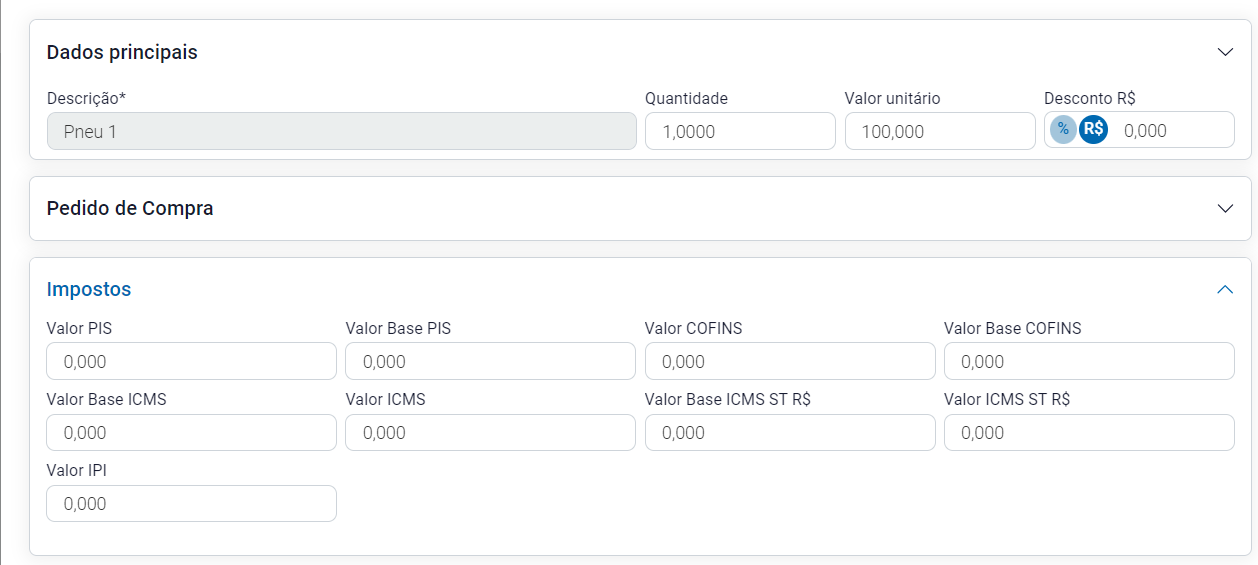Focus the Quantidade input field
The image size is (1258, 565).
[739, 131]
